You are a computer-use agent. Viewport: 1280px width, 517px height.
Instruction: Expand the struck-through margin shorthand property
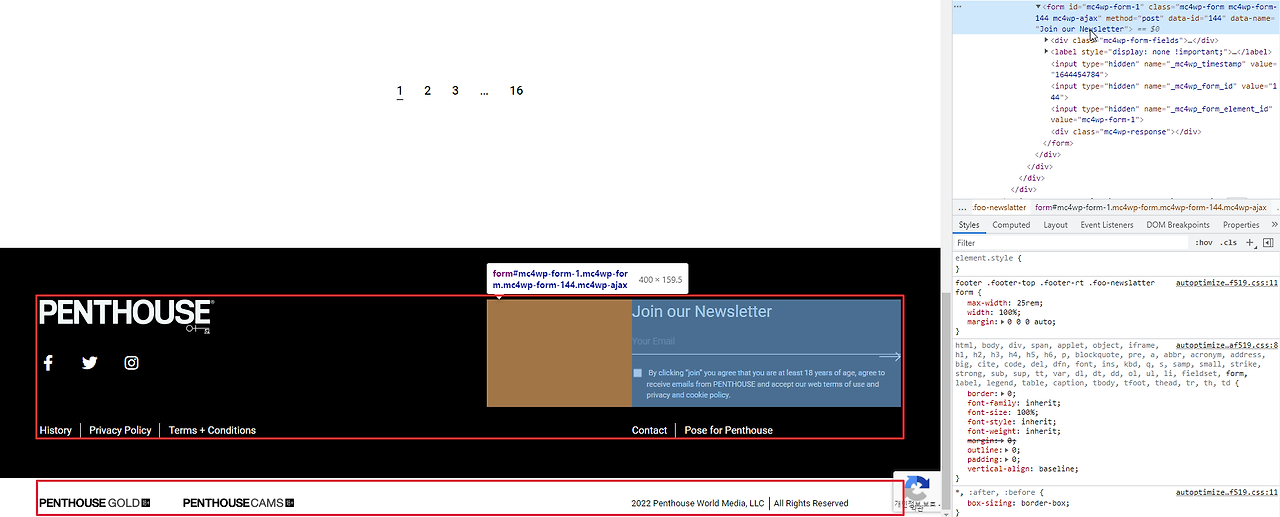pos(1001,441)
